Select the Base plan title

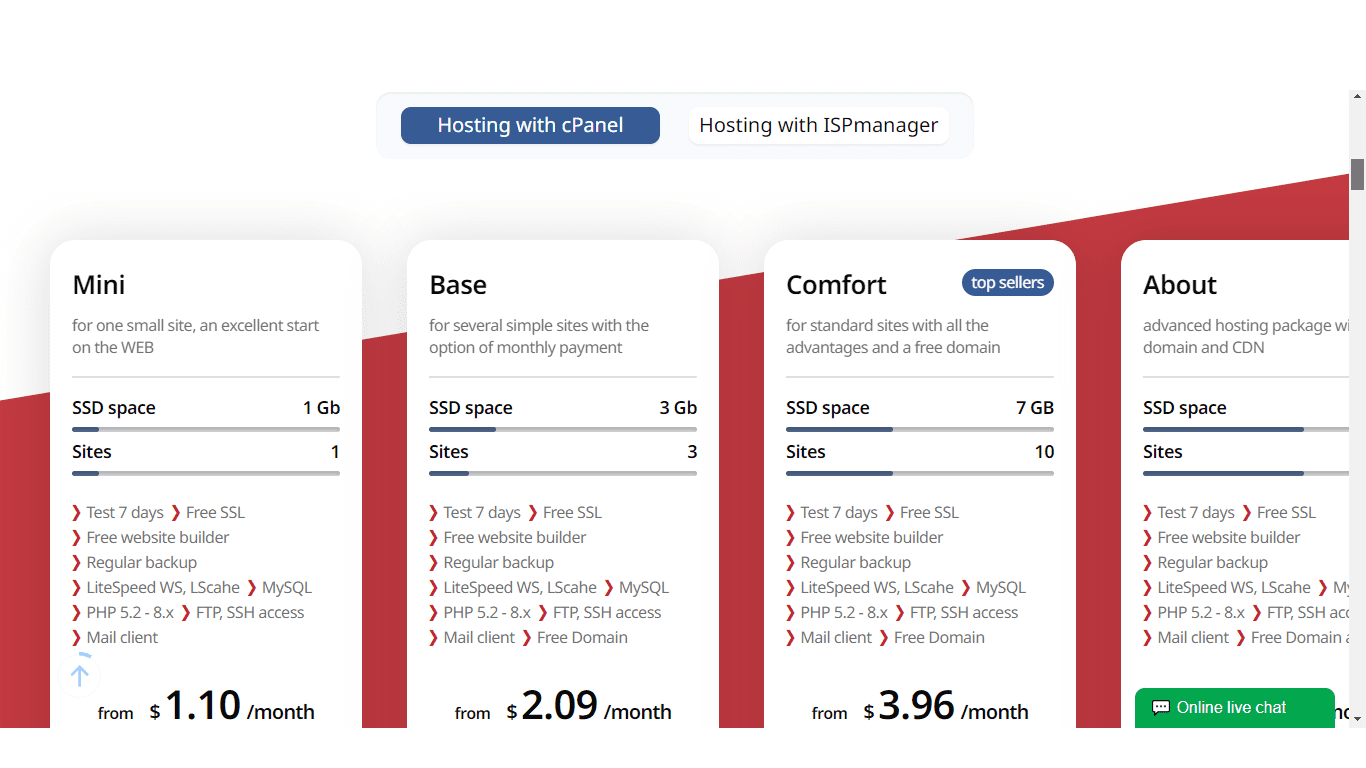click(458, 285)
